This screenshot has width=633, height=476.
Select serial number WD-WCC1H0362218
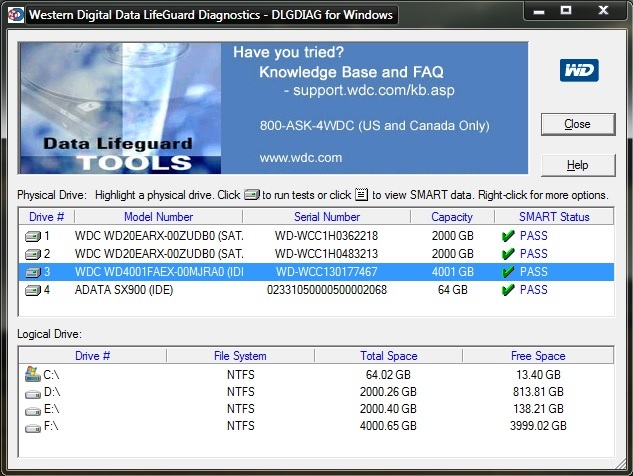[x=326, y=236]
